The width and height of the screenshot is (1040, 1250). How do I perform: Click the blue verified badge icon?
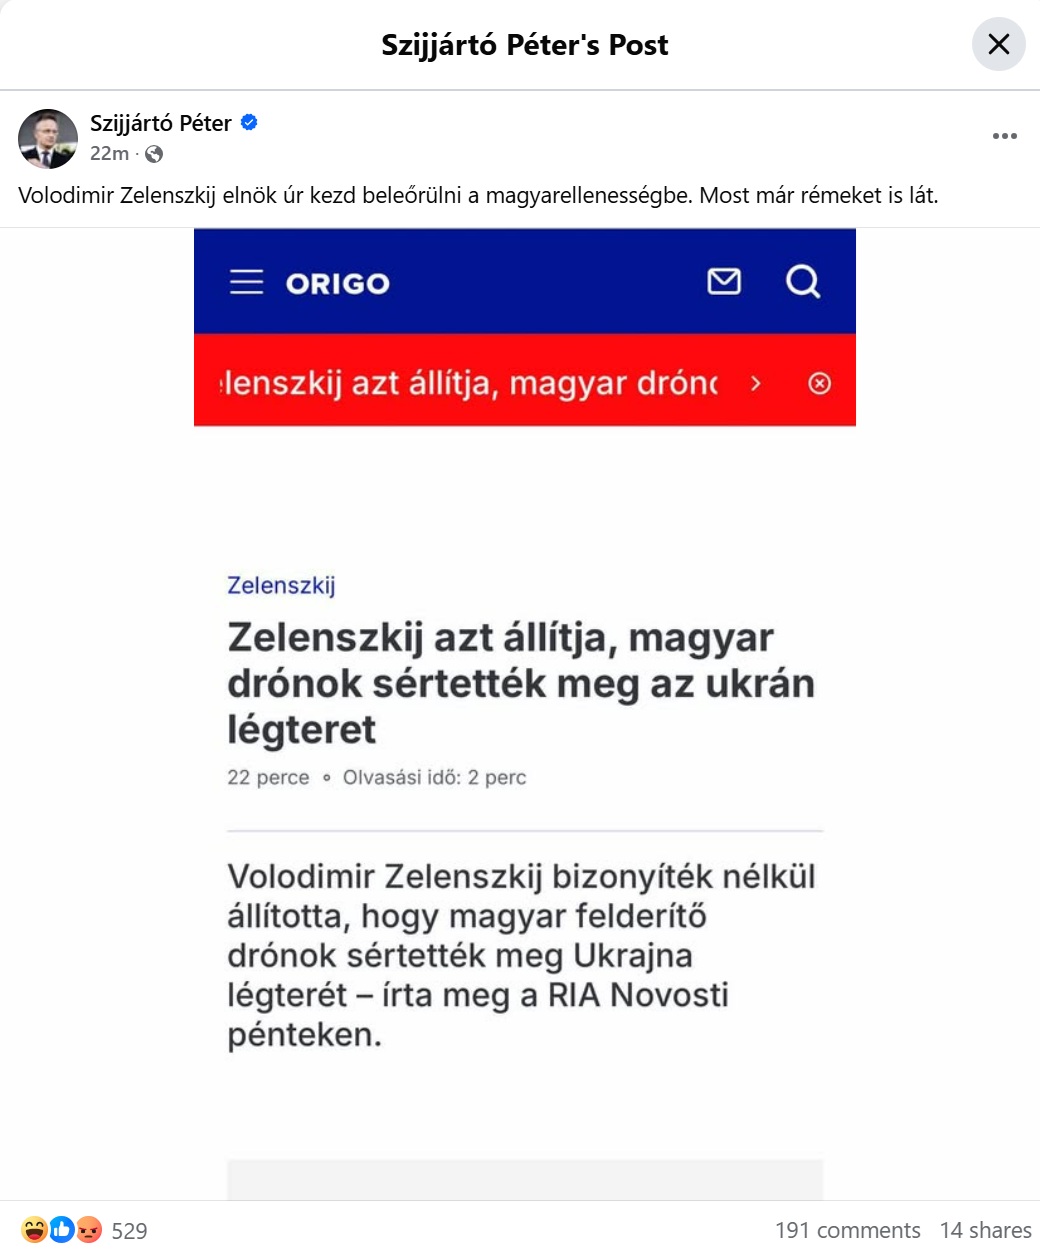[250, 123]
